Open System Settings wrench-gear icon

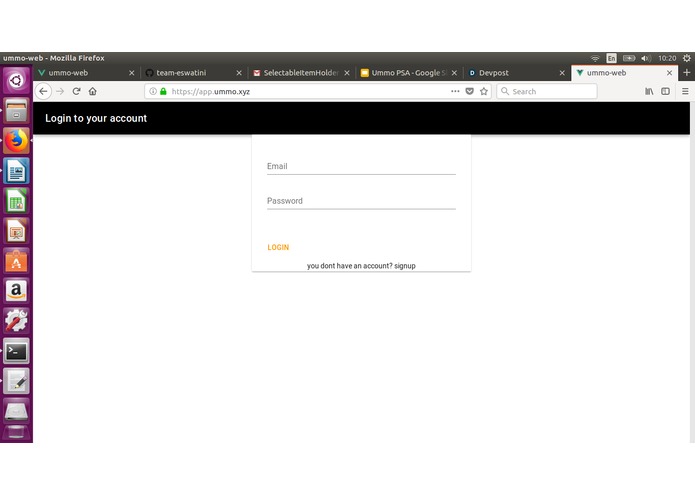(16, 321)
